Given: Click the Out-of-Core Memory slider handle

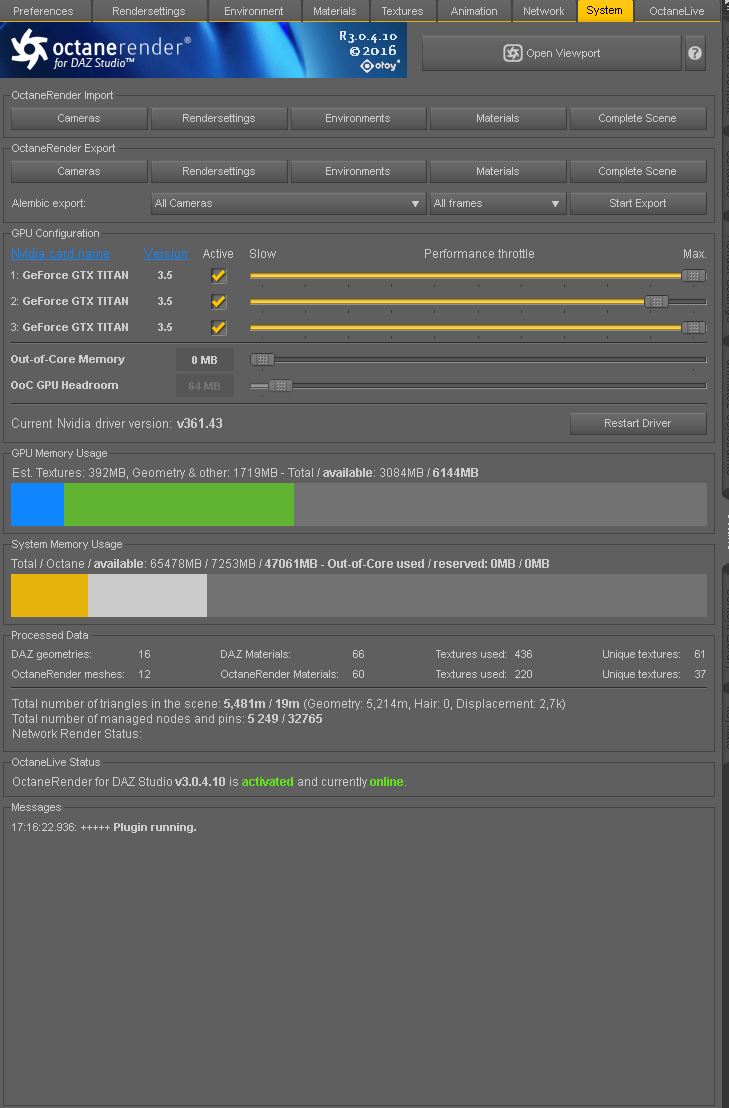Looking at the screenshot, I should point(263,360).
